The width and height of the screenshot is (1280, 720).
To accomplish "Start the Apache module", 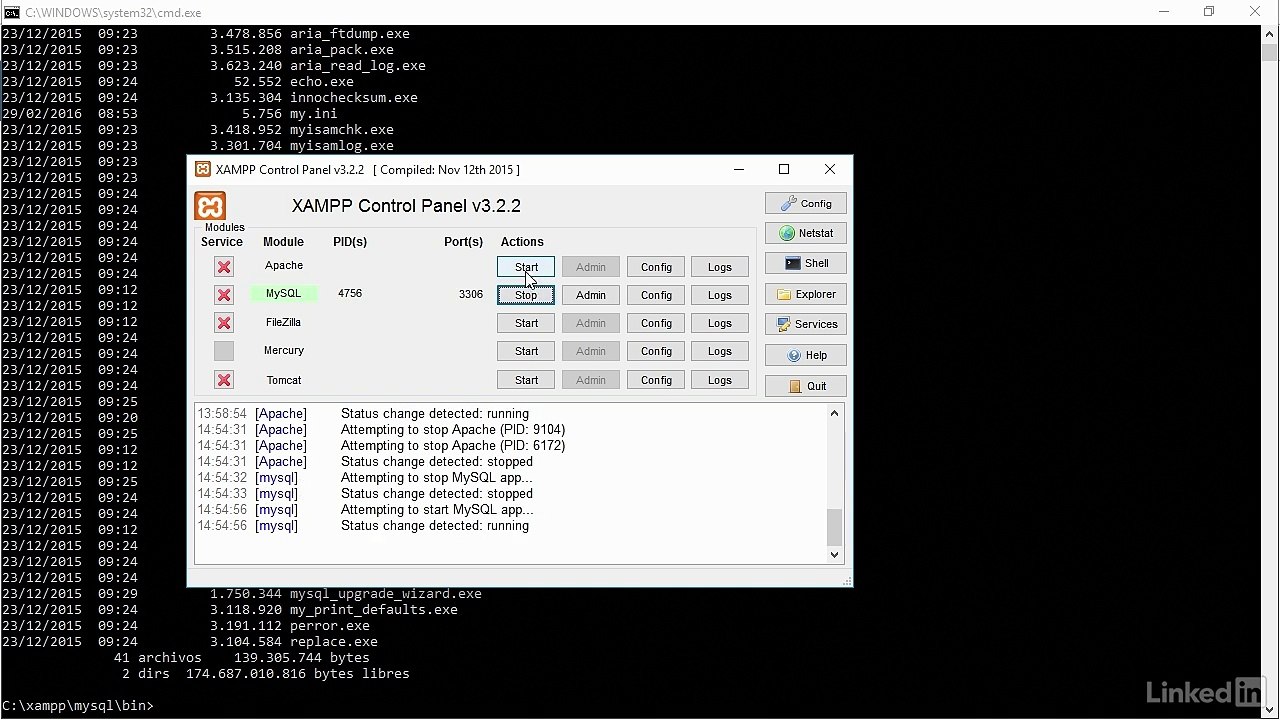I will pyautogui.click(x=526, y=267).
